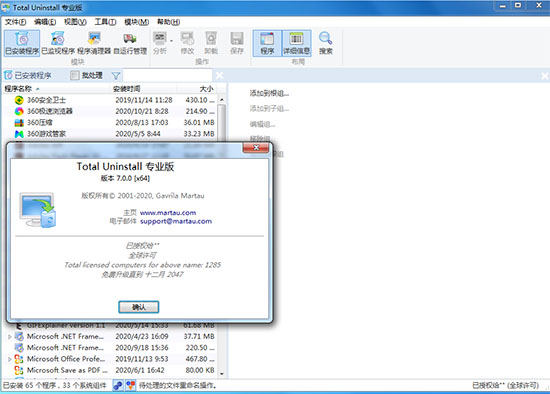Click program list scrollbar down arrow
This screenshot has height=394, width=550.
222,374
